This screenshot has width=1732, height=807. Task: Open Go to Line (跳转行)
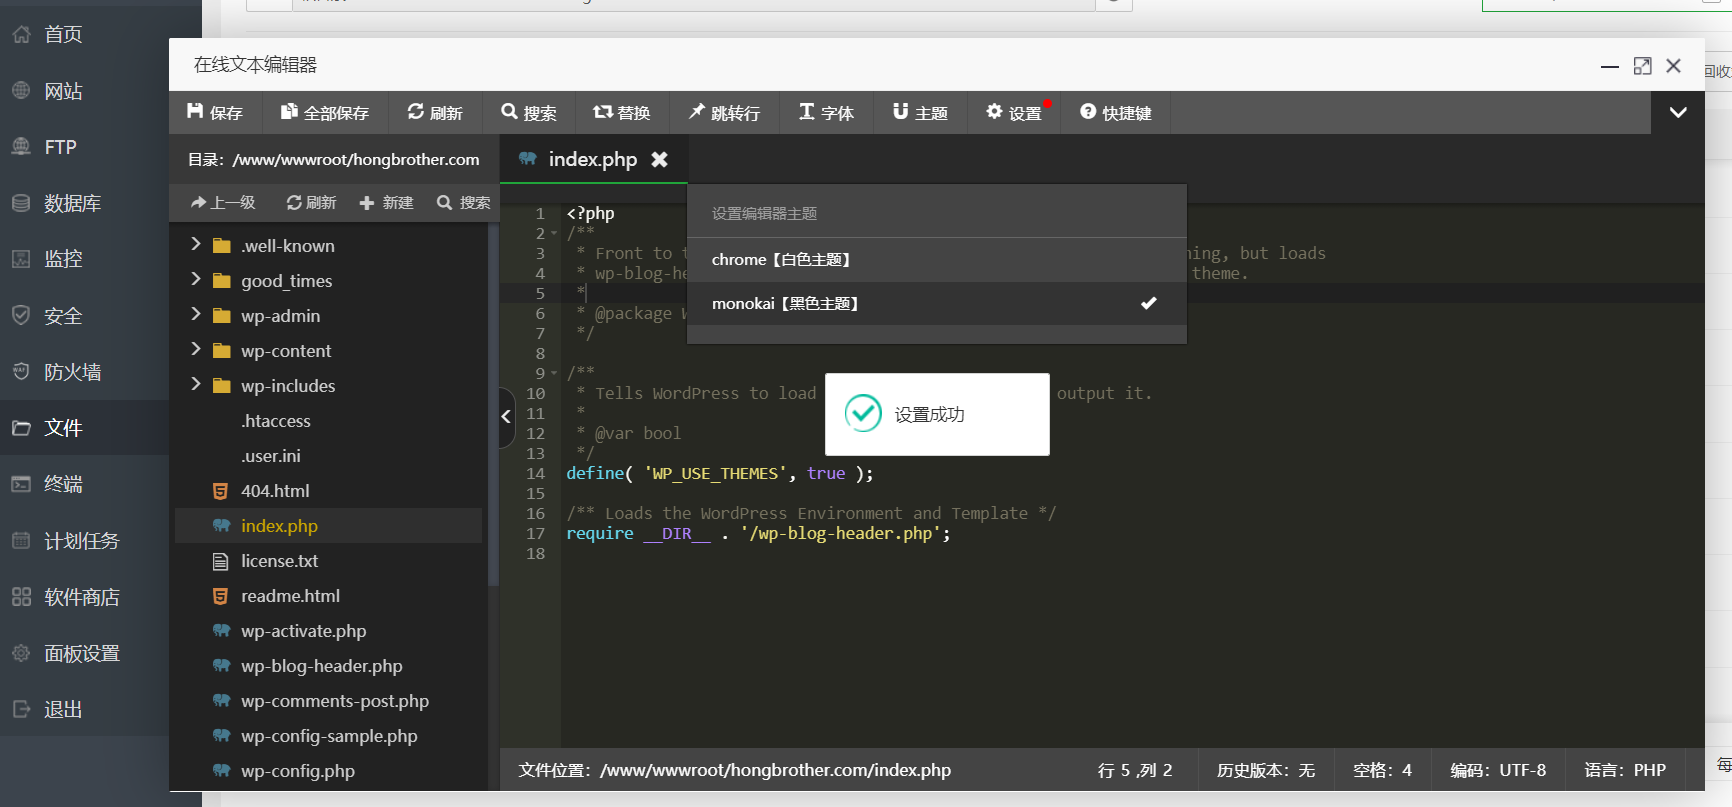pyautogui.click(x=724, y=113)
